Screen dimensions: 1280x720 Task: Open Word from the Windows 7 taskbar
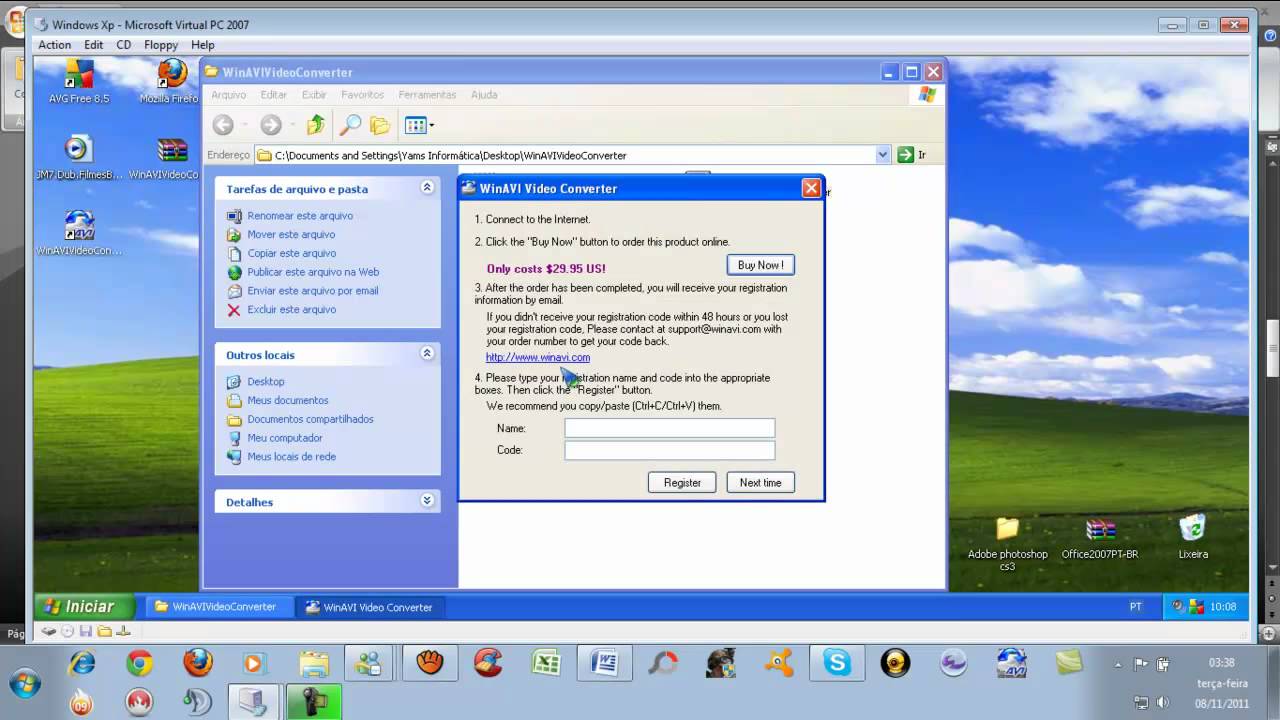click(x=604, y=662)
